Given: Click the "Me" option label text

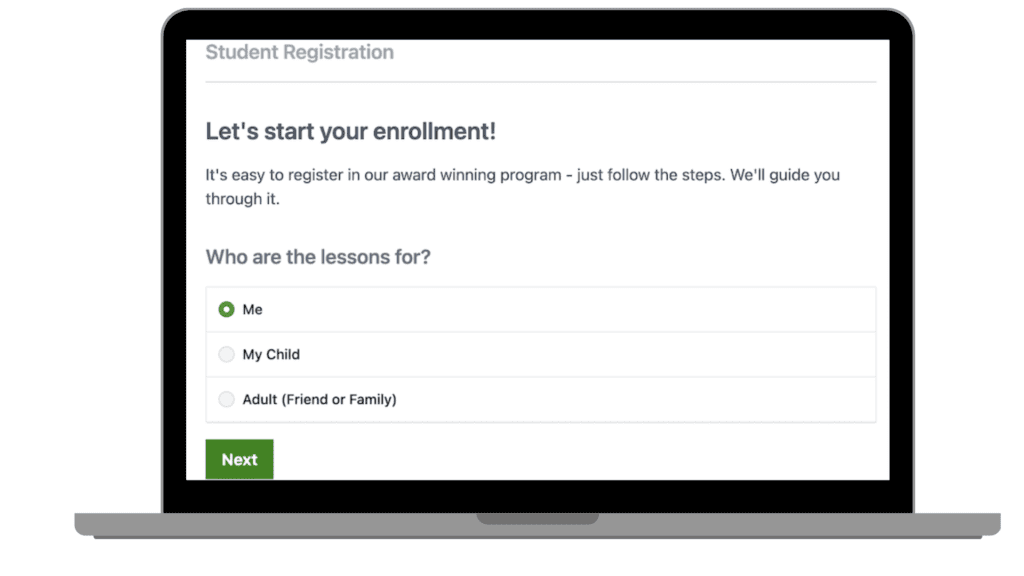Looking at the screenshot, I should (x=253, y=310).
